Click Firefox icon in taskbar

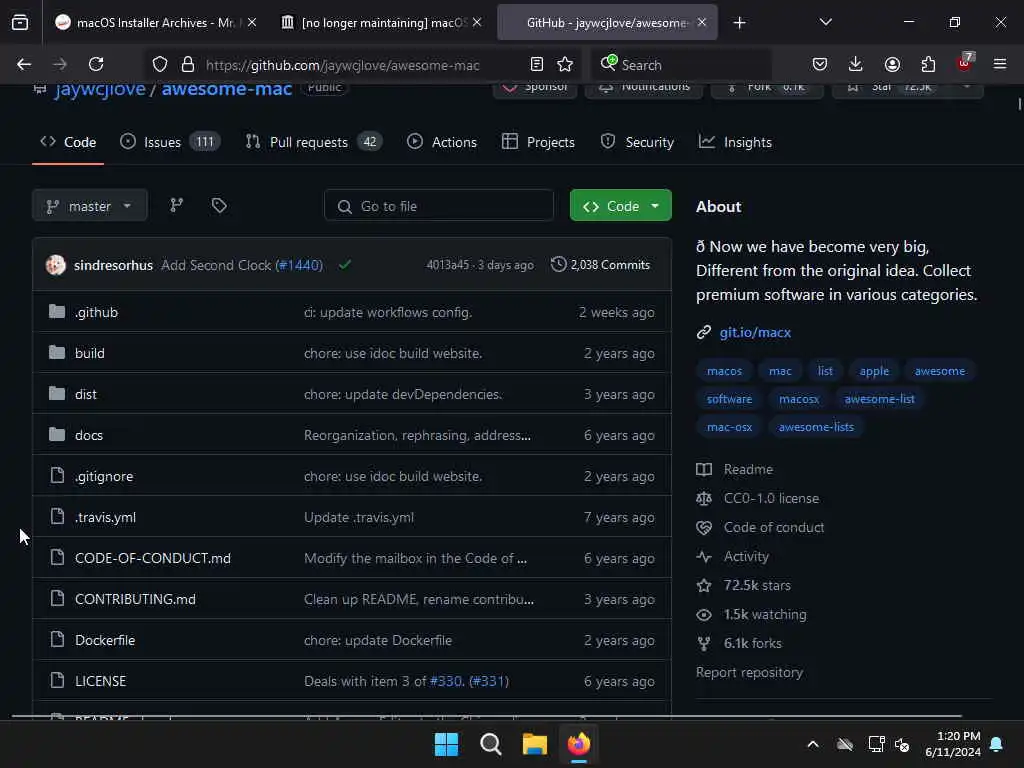pos(579,744)
